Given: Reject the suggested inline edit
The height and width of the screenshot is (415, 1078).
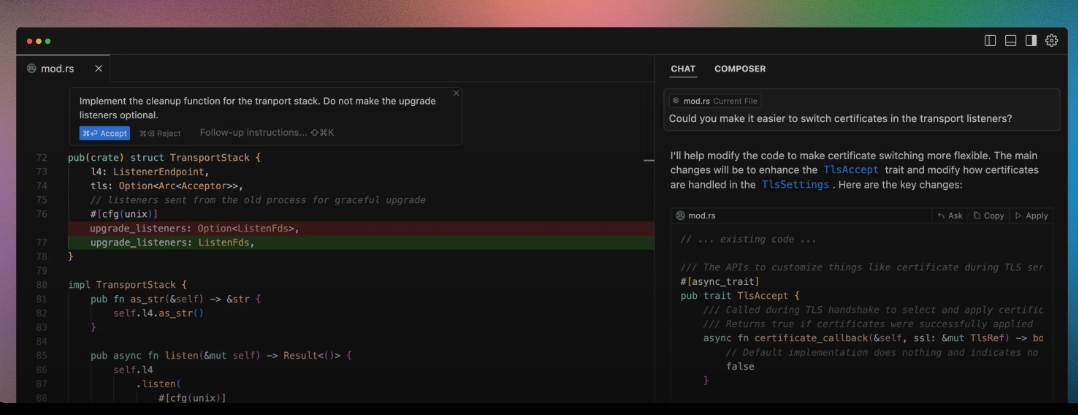Looking at the screenshot, I should point(160,133).
